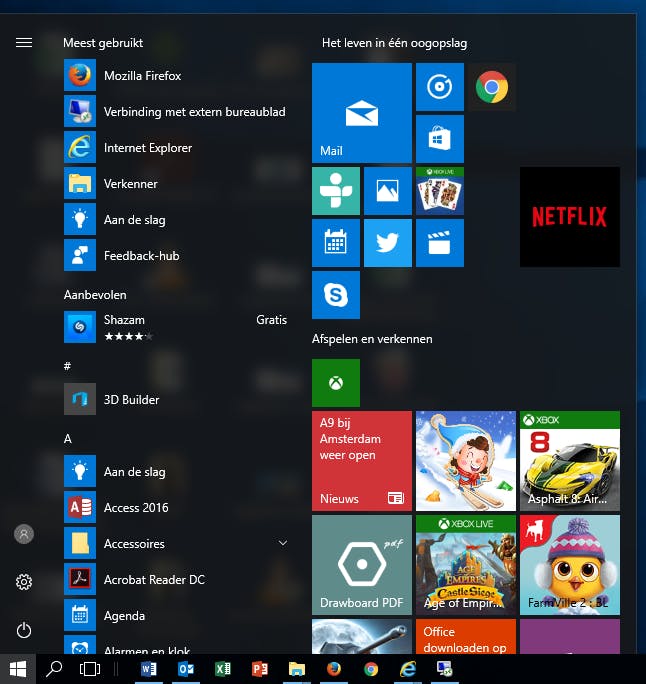Open the Drawboard PDF tile
Viewport: 646px width, 684px height.
click(x=362, y=565)
